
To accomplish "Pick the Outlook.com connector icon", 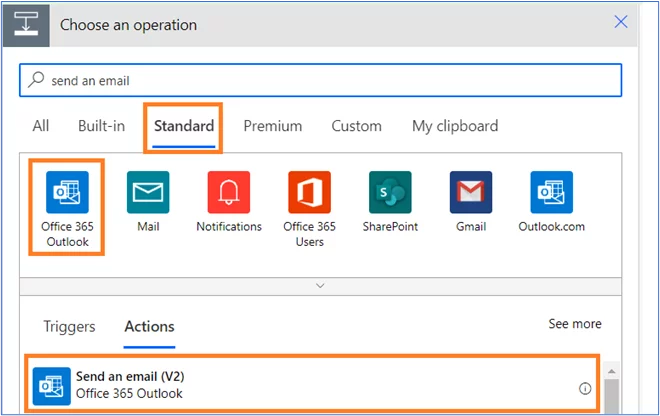I will [x=551, y=192].
